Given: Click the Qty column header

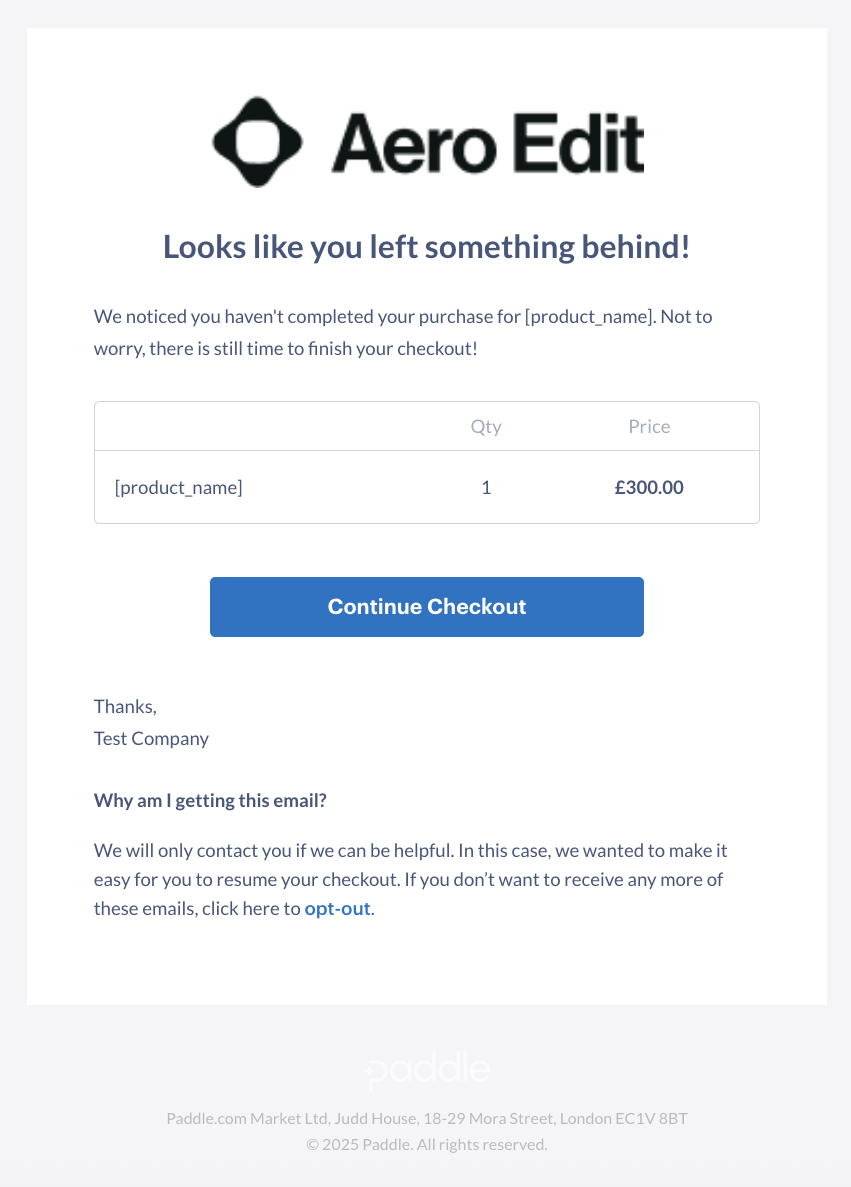Looking at the screenshot, I should pos(486,427).
